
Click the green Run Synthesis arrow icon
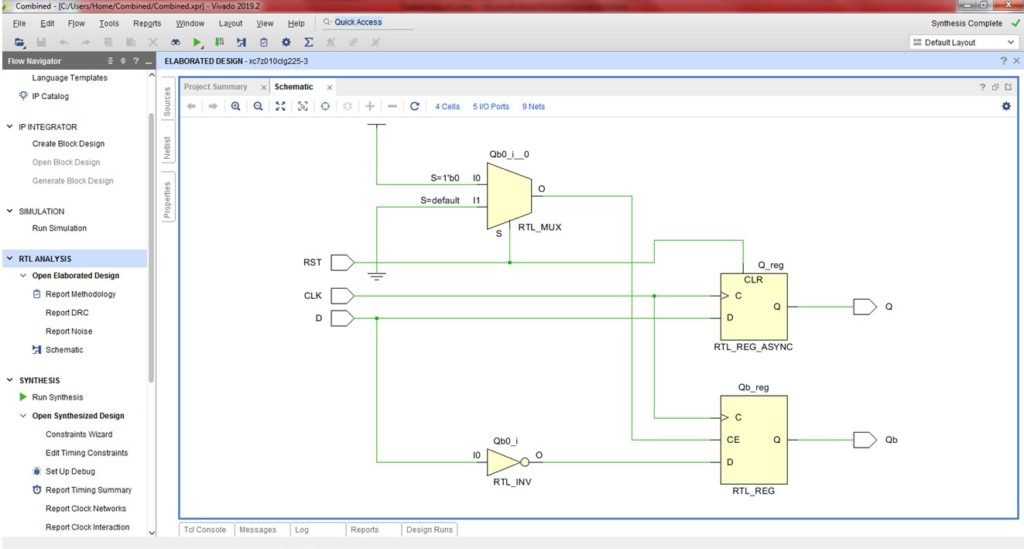[x=24, y=397]
